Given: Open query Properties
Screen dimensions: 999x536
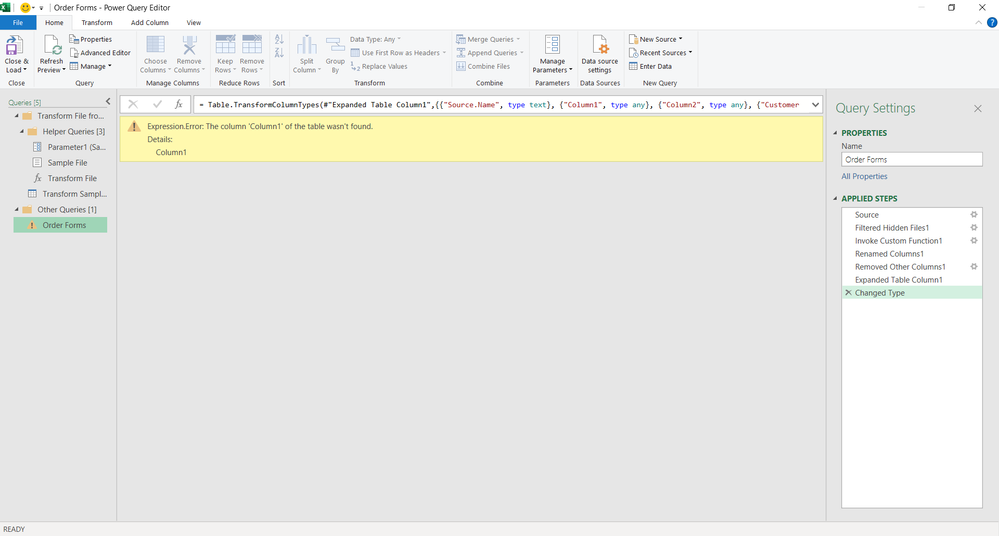Looking at the screenshot, I should [x=90, y=40].
